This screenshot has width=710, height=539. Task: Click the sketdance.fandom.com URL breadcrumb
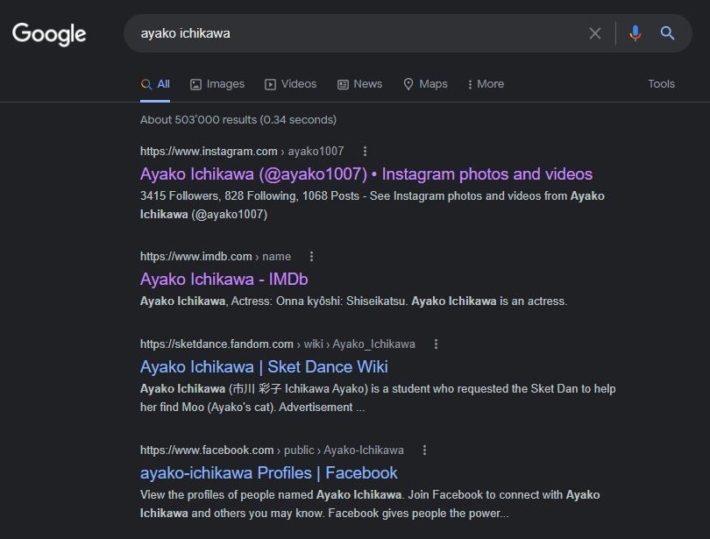pos(278,344)
